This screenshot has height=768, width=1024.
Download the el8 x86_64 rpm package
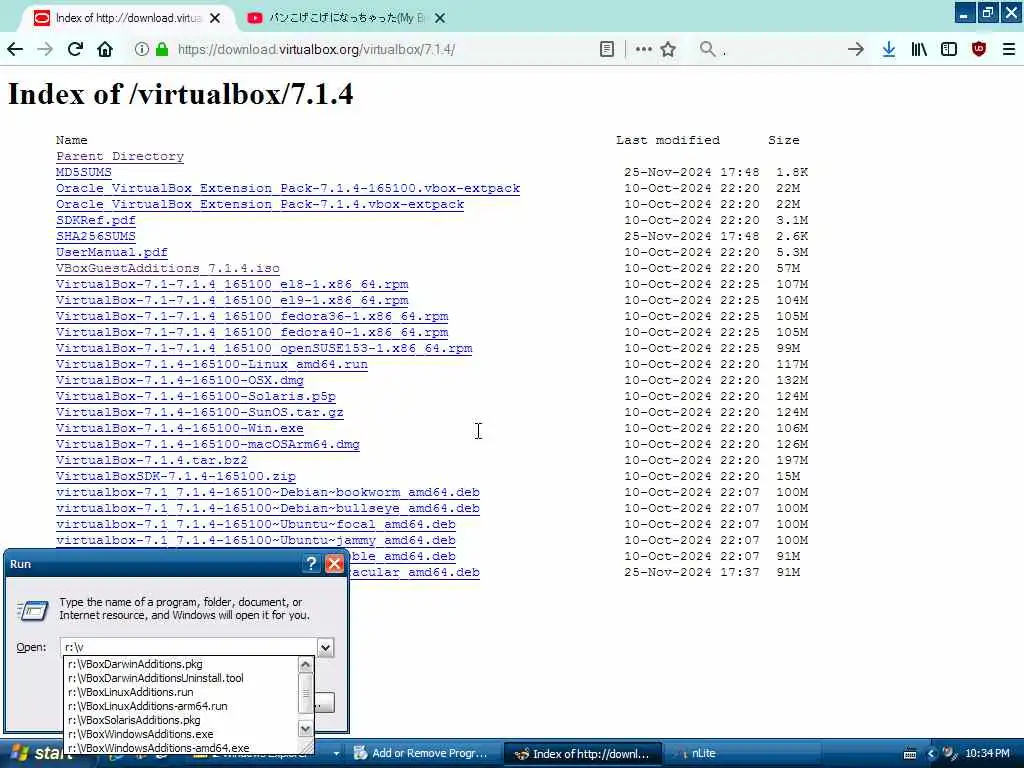click(232, 284)
